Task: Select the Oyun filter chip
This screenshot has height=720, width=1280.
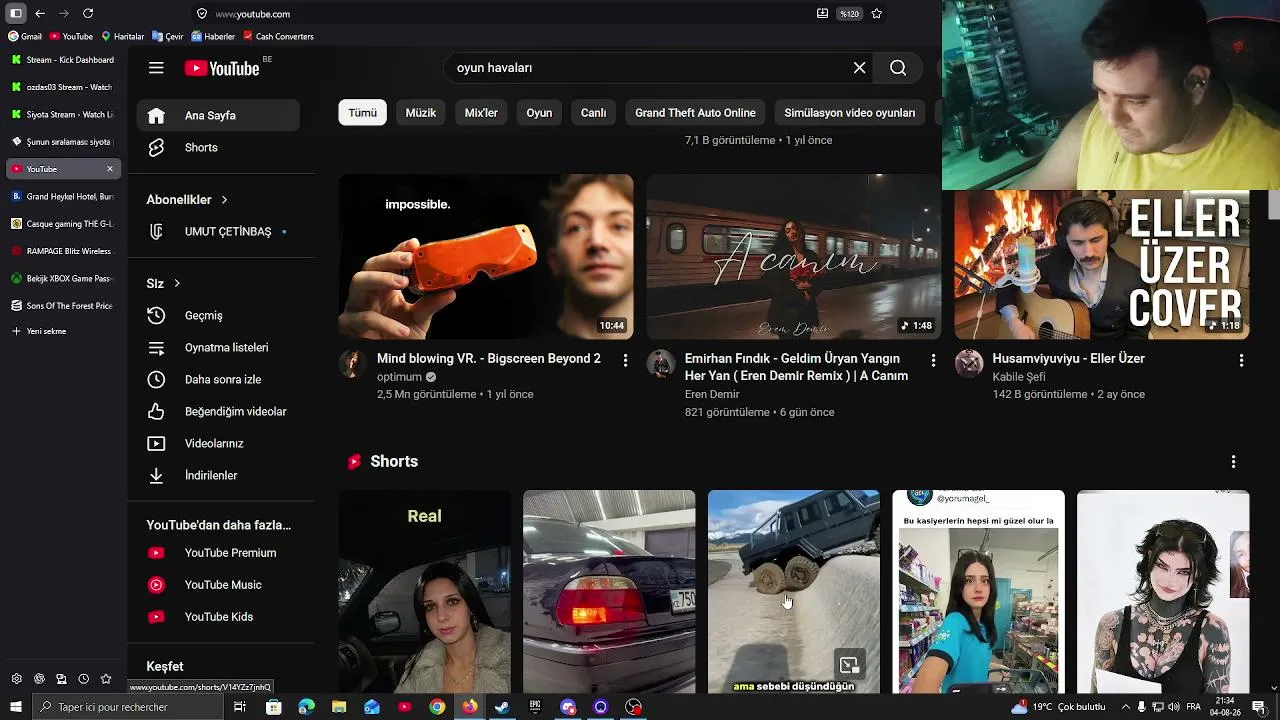Action: (539, 113)
